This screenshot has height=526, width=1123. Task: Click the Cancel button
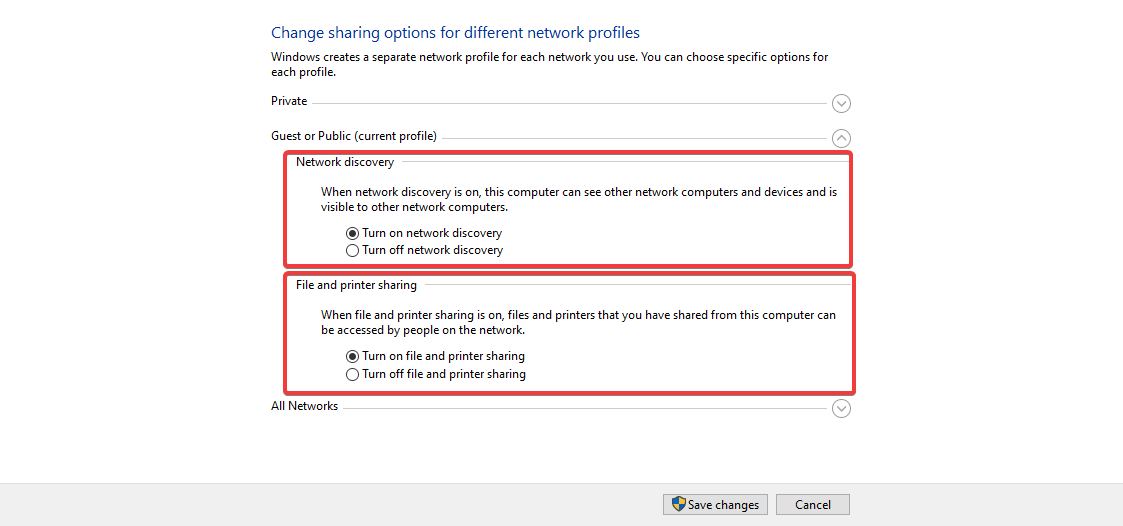click(x=812, y=505)
